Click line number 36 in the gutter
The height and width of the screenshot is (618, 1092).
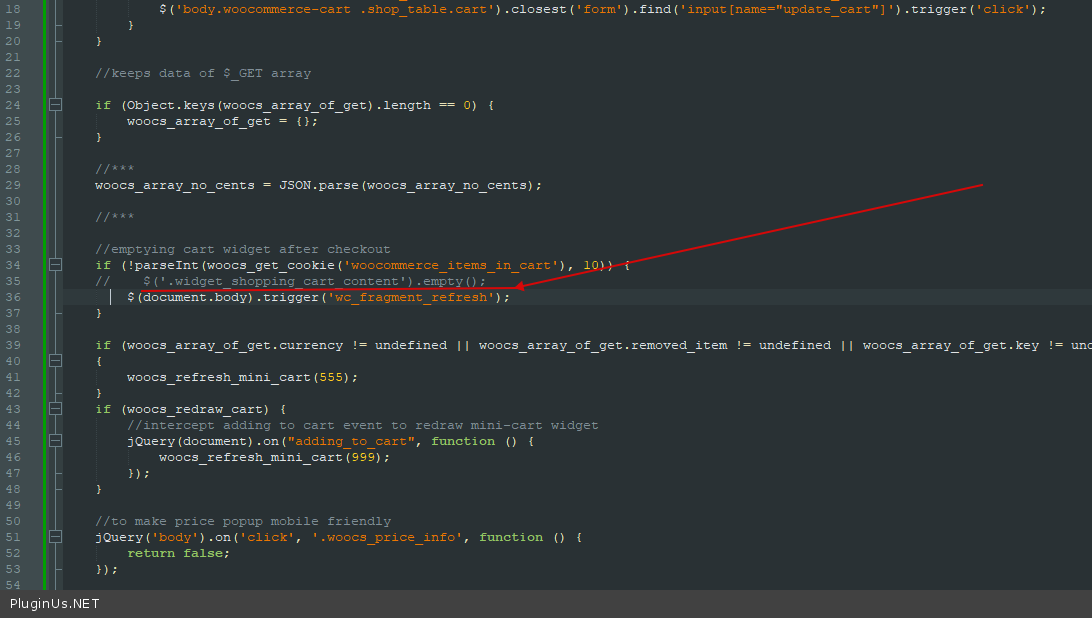coord(13,297)
